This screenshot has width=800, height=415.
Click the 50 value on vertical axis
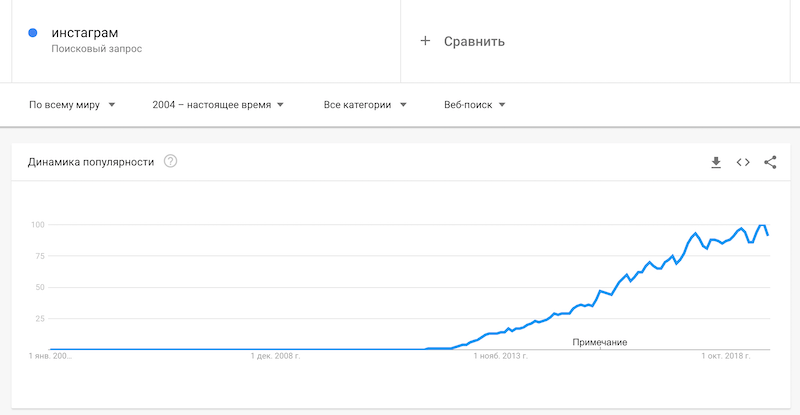click(x=41, y=287)
